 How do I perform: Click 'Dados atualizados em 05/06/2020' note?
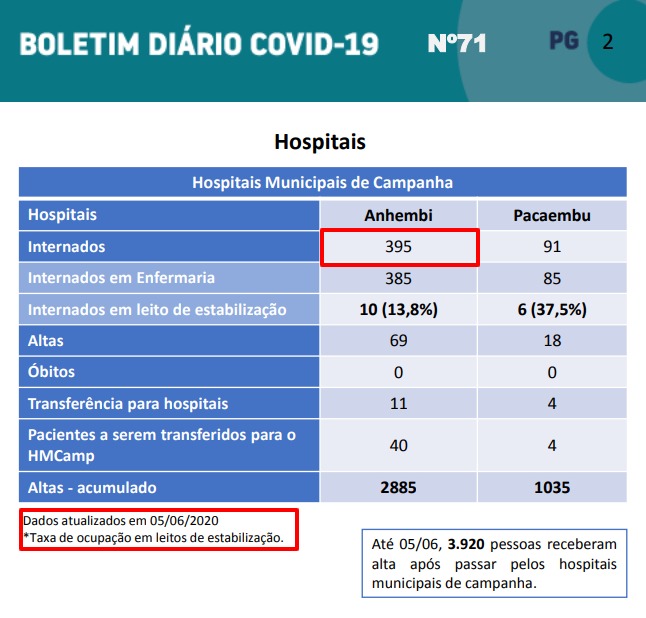pyautogui.click(x=121, y=521)
